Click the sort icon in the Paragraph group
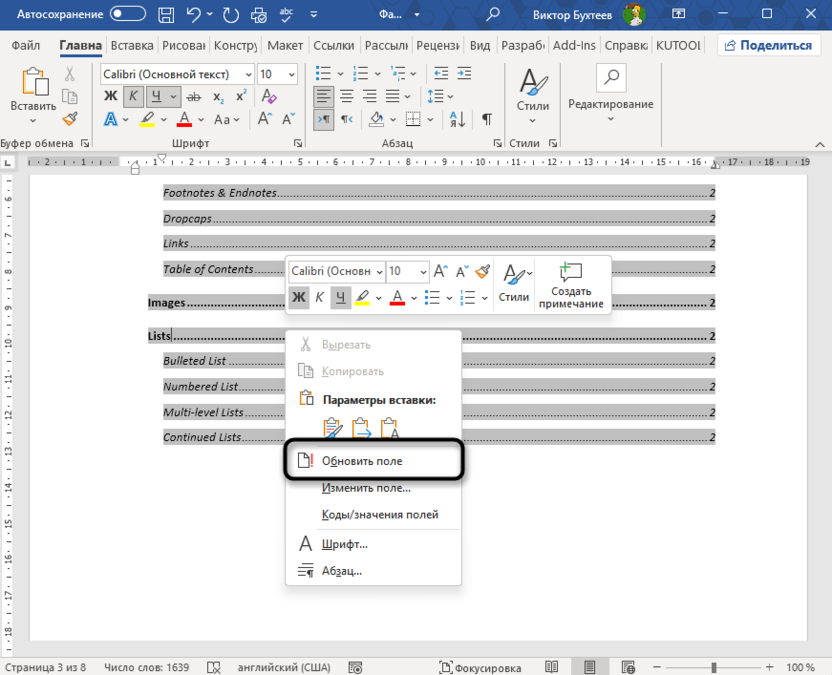The image size is (832, 675). [x=456, y=118]
